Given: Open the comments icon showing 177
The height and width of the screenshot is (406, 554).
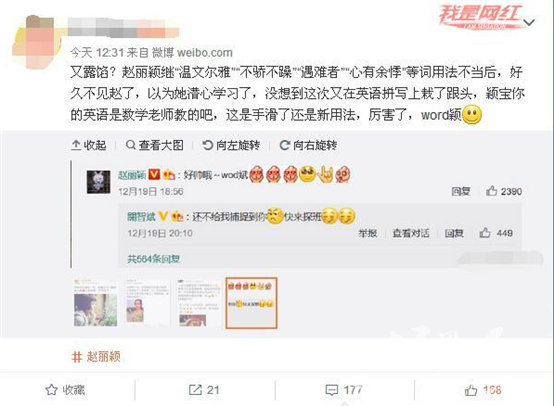Looking at the screenshot, I should [x=331, y=390].
